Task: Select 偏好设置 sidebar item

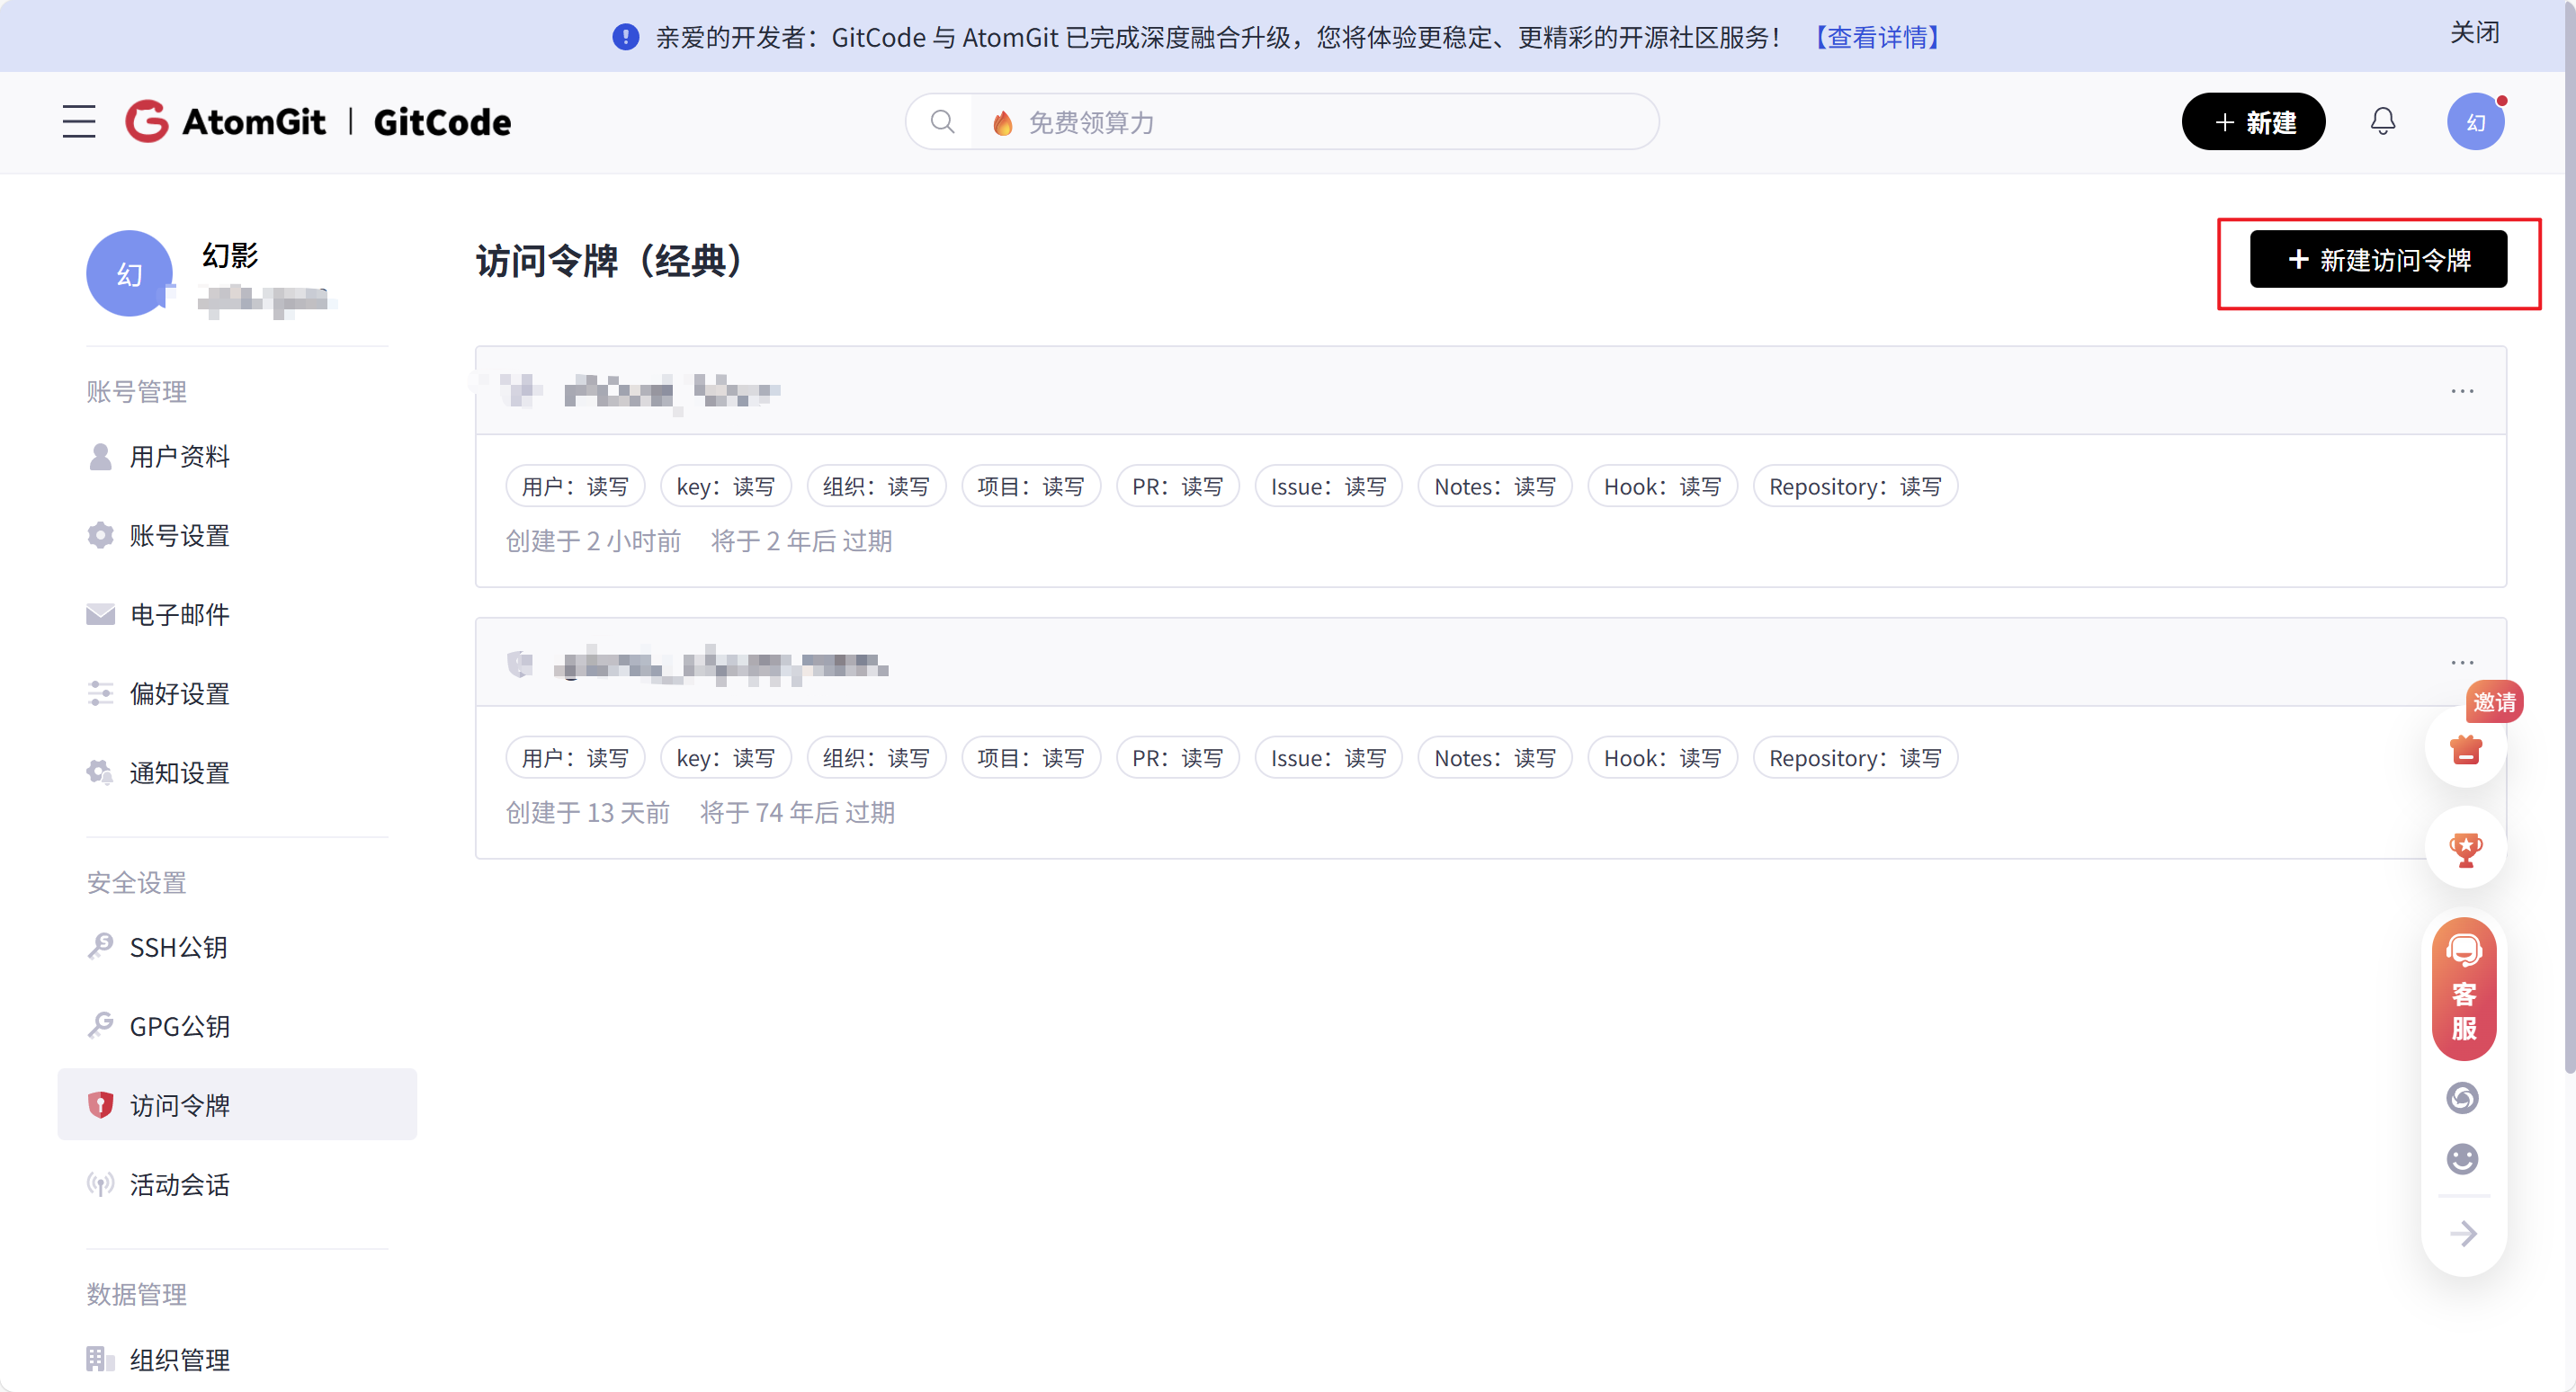Action: point(179,694)
